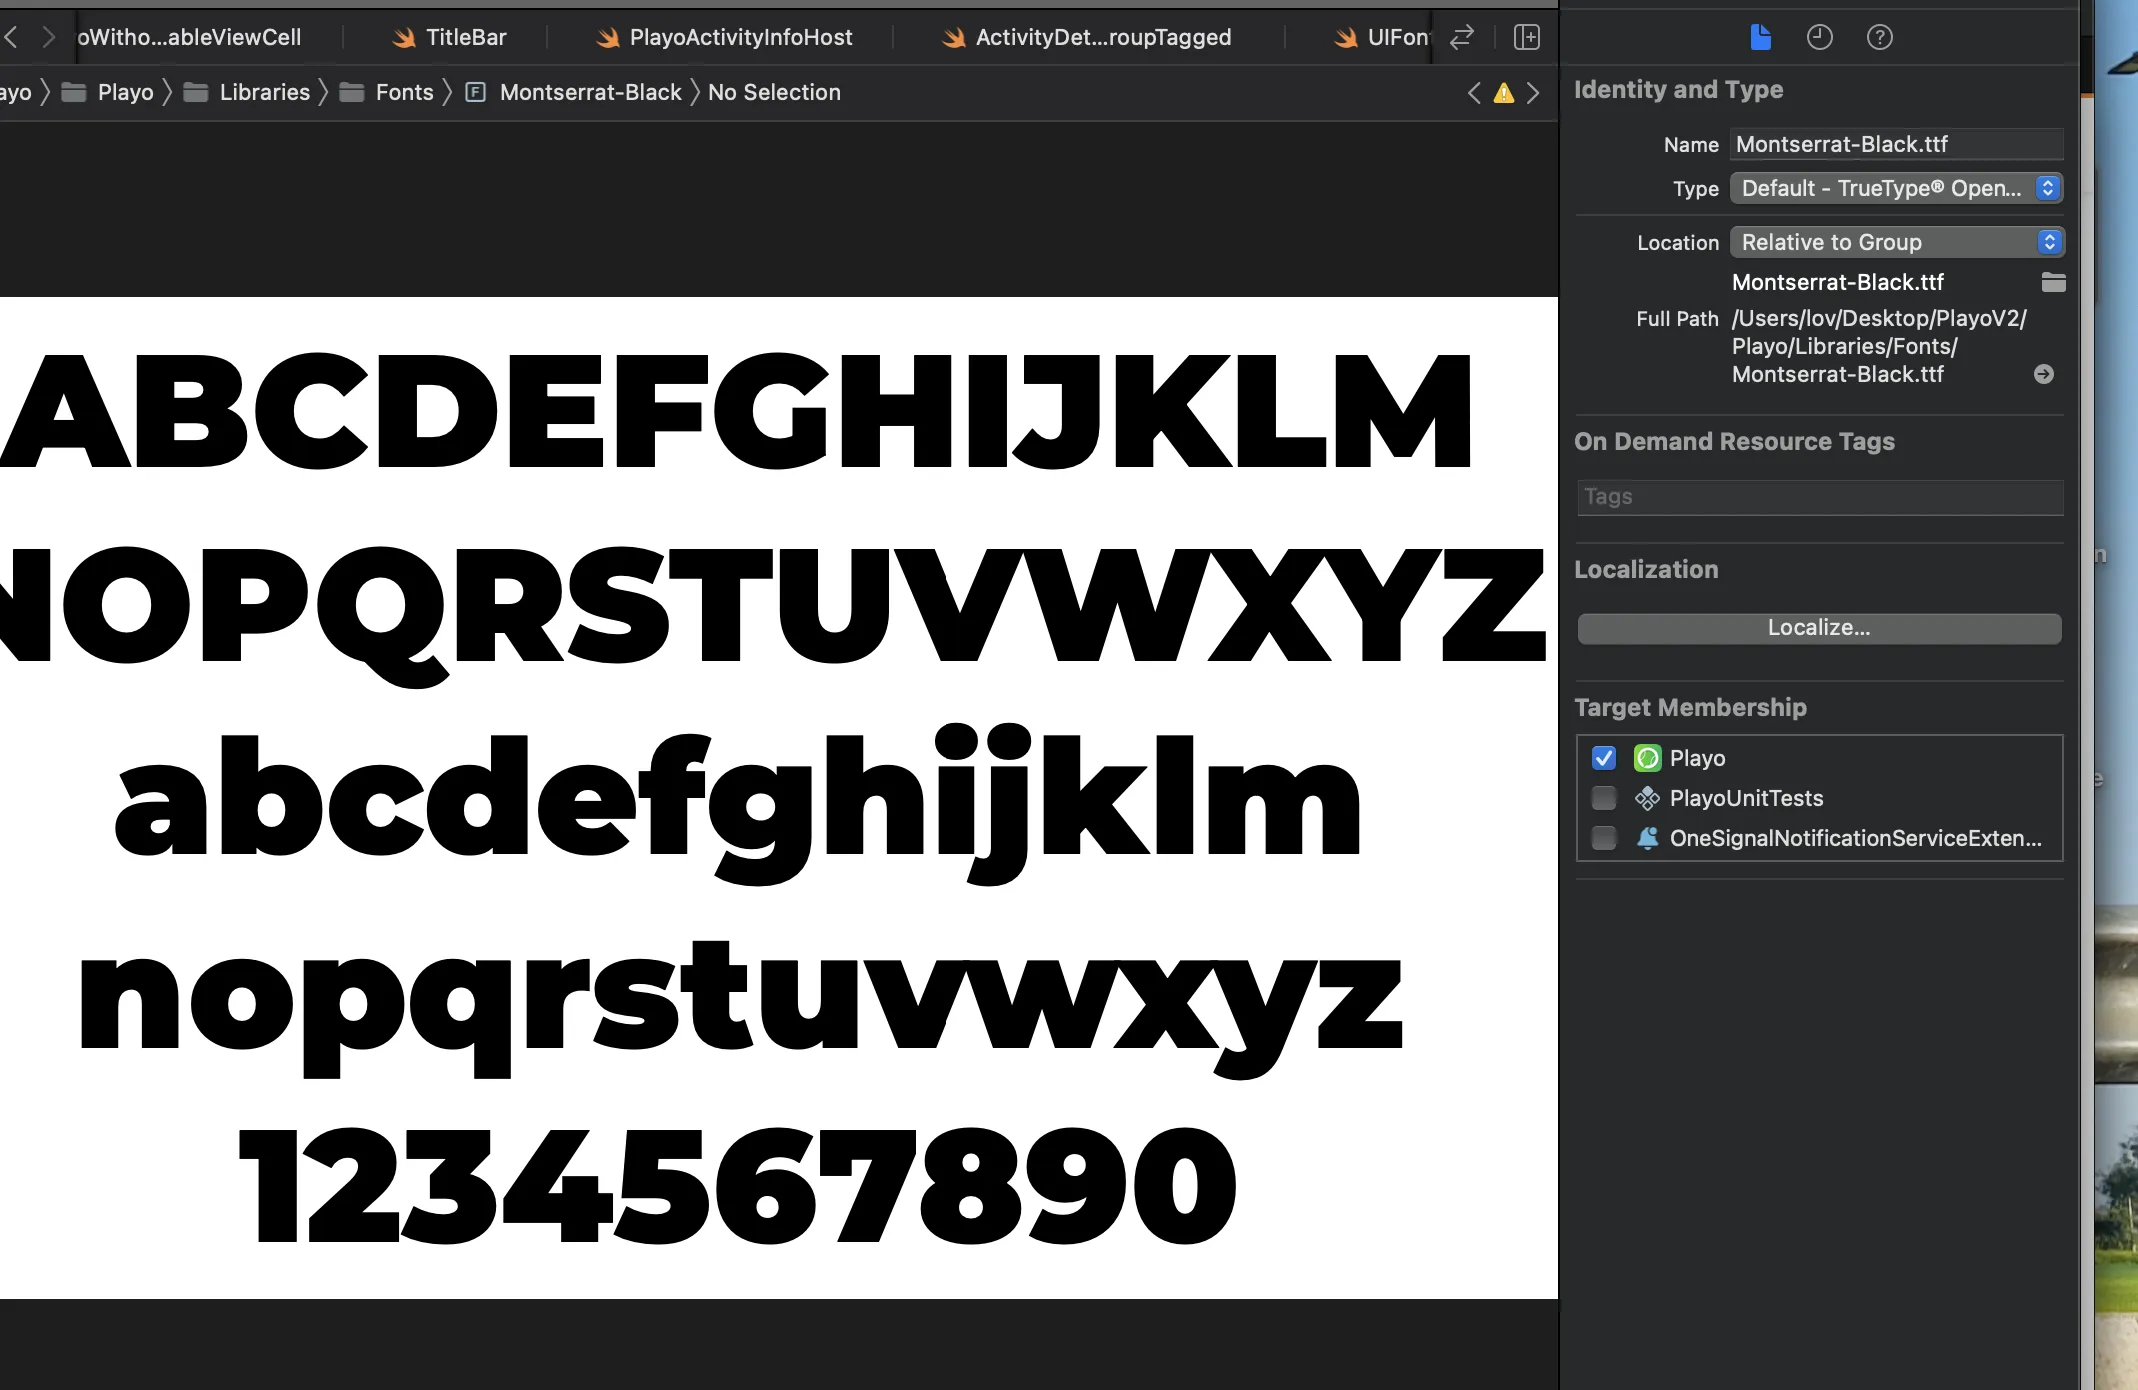Click the Name field with Montserrat-Black.ttf

point(1894,144)
